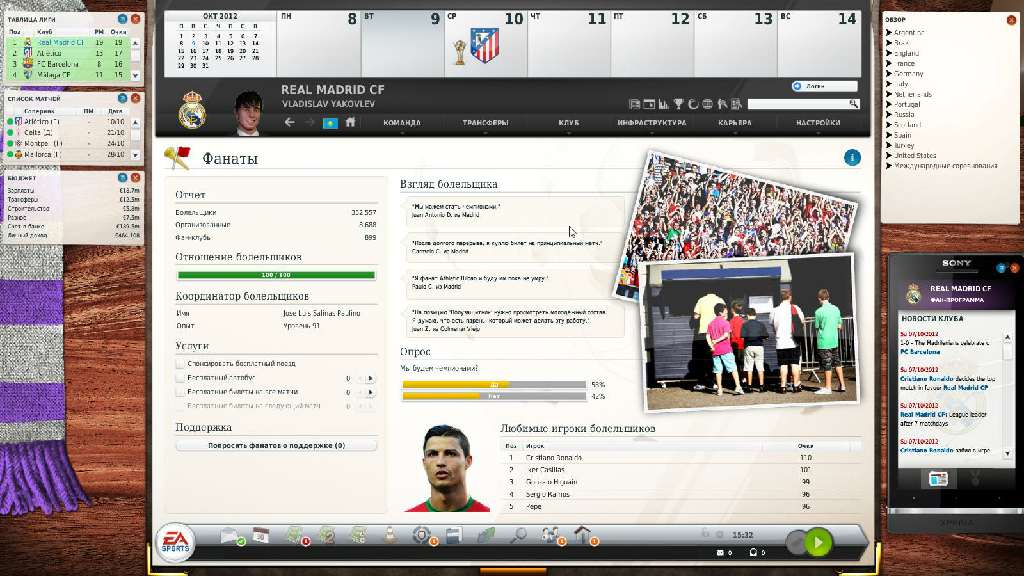Click the right arrow on second Услуги row

370,378
